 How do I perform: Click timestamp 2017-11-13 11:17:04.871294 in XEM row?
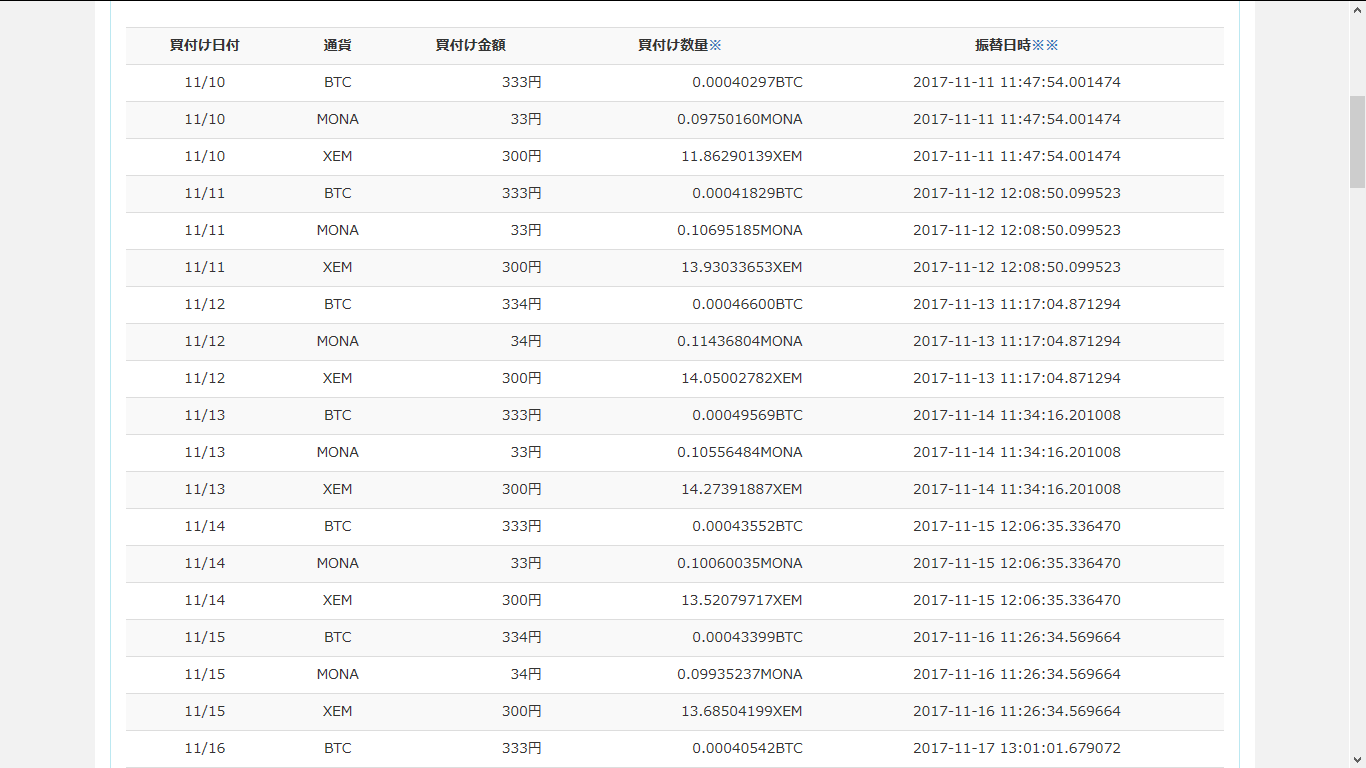1017,378
